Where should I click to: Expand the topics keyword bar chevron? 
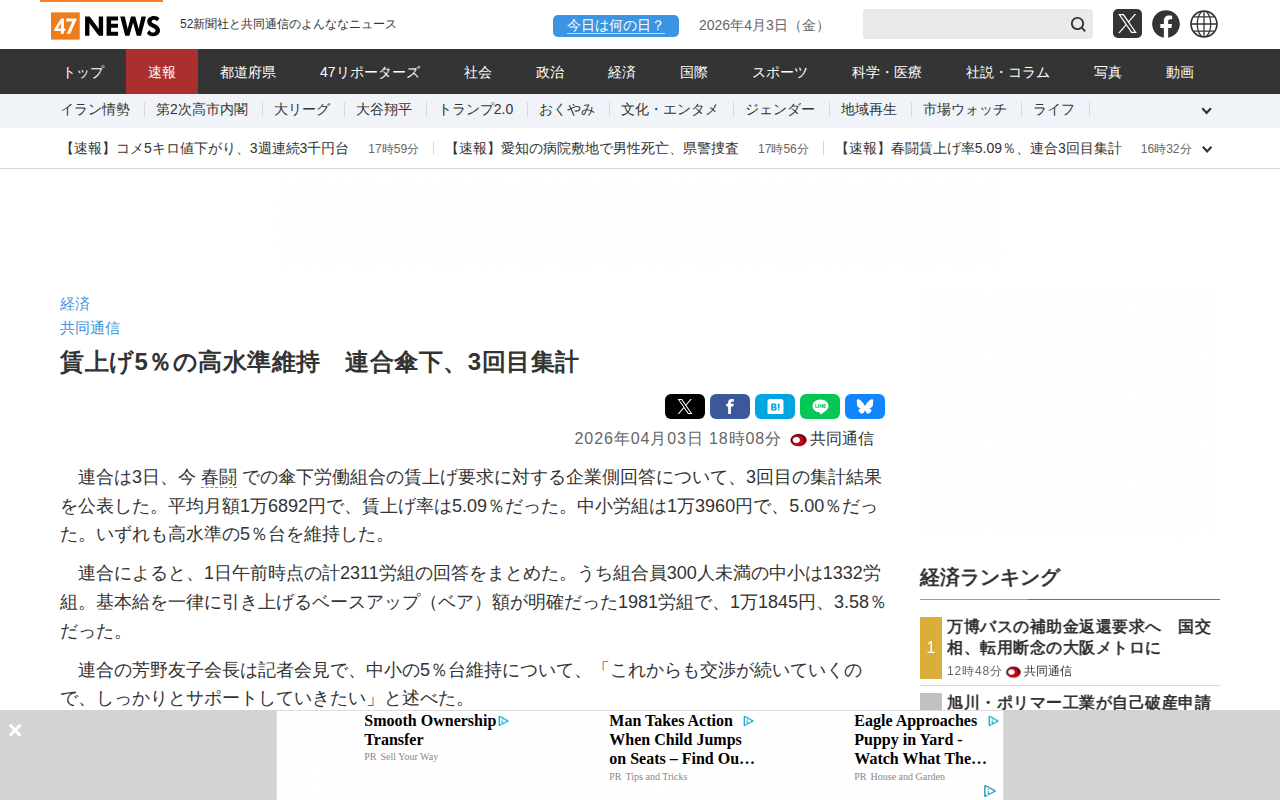(1207, 111)
